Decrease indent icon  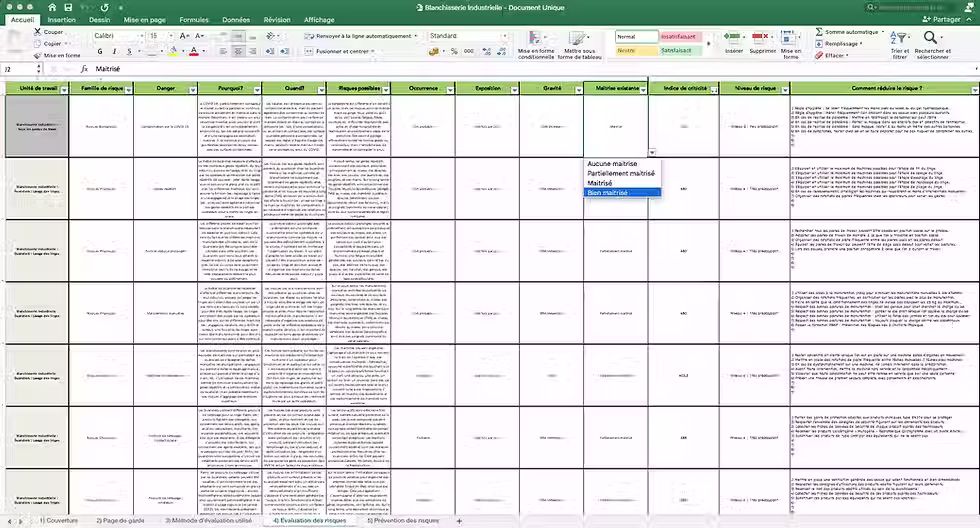coord(270,51)
